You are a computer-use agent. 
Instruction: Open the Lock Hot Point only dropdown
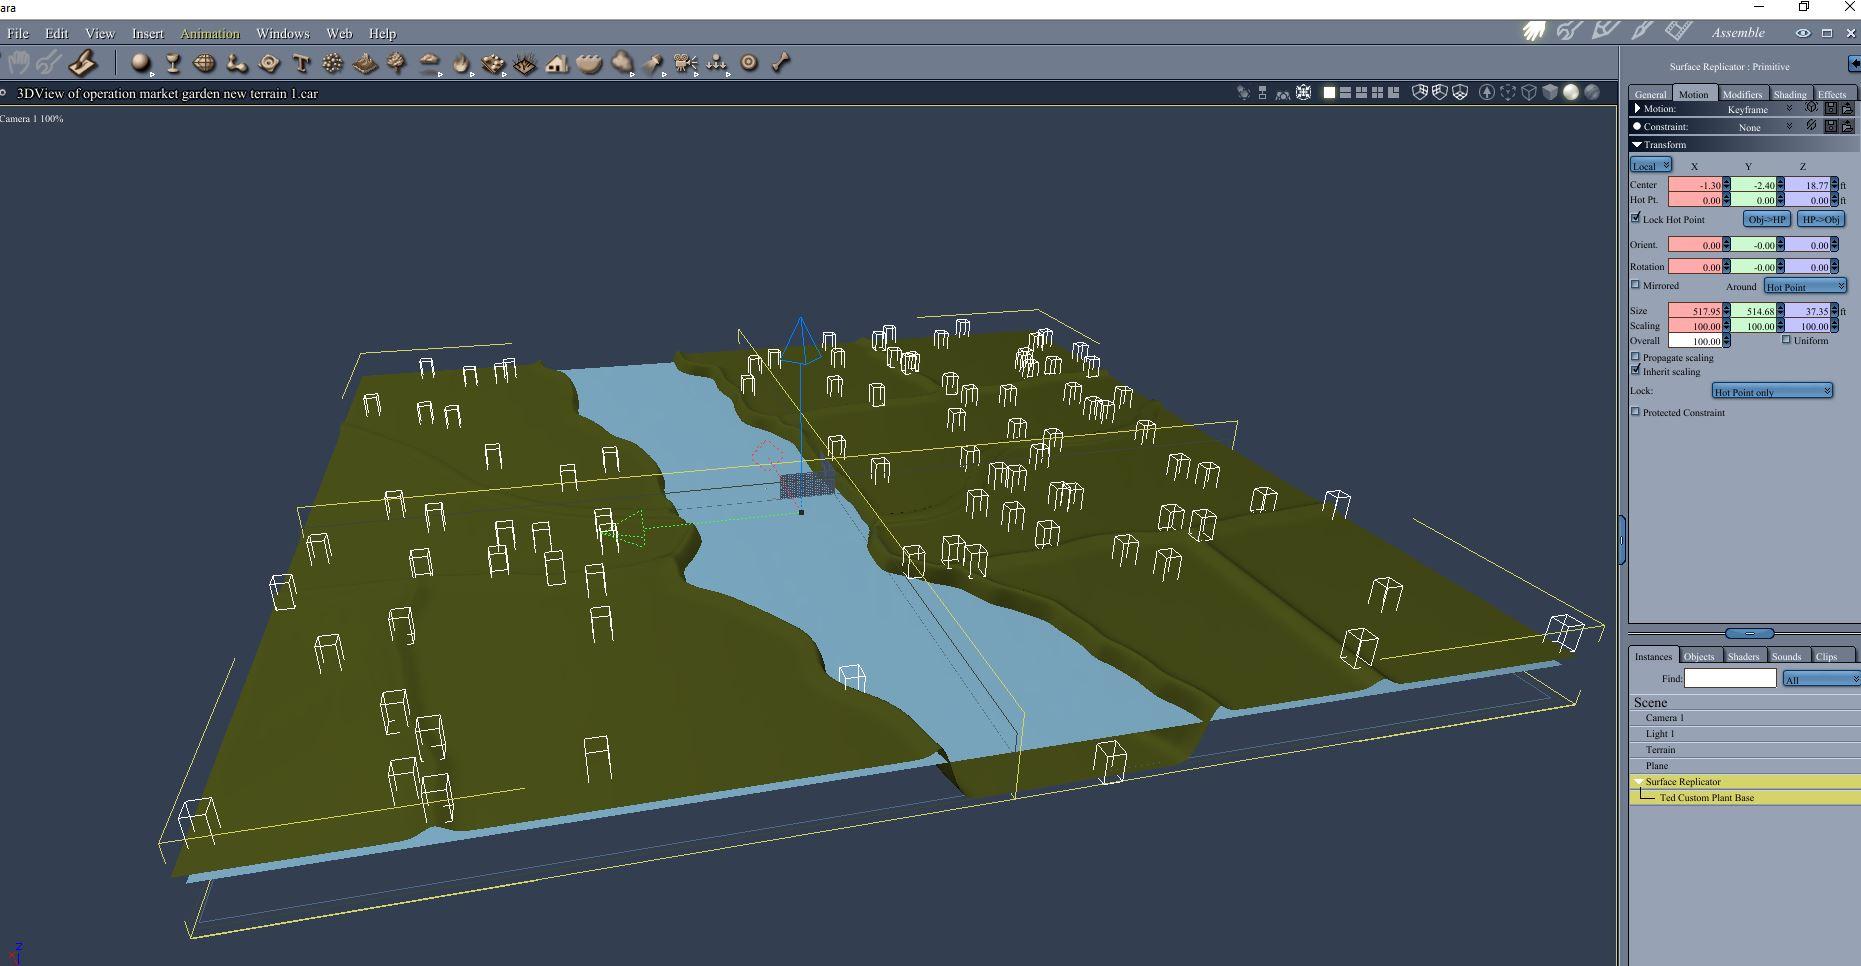tap(1772, 391)
